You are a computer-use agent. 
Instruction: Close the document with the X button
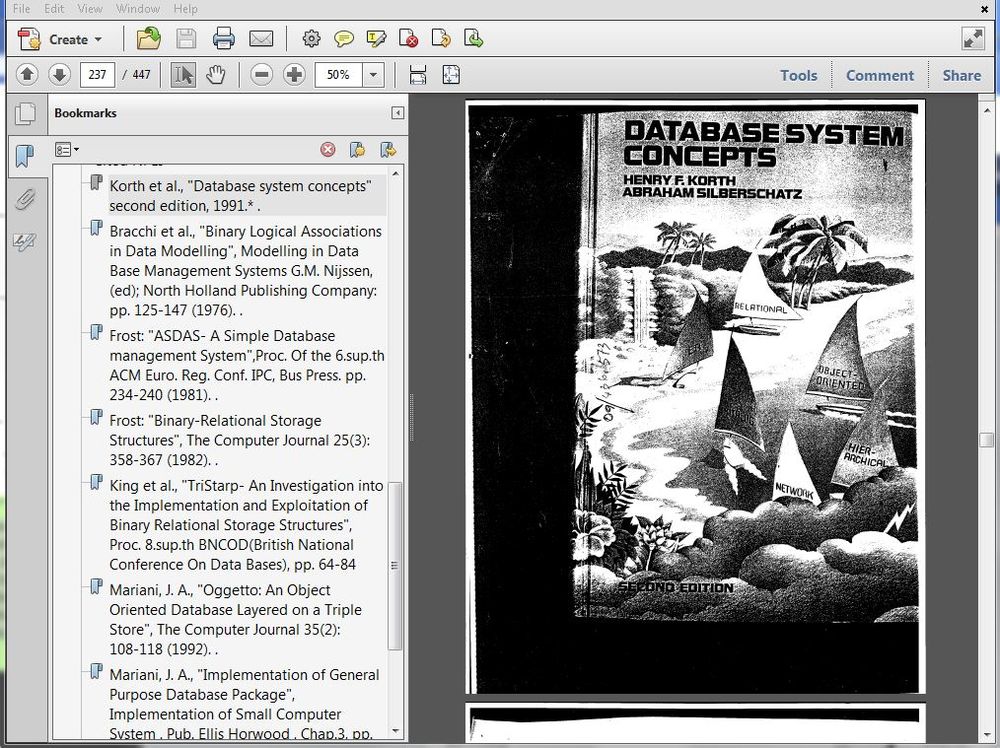984,9
